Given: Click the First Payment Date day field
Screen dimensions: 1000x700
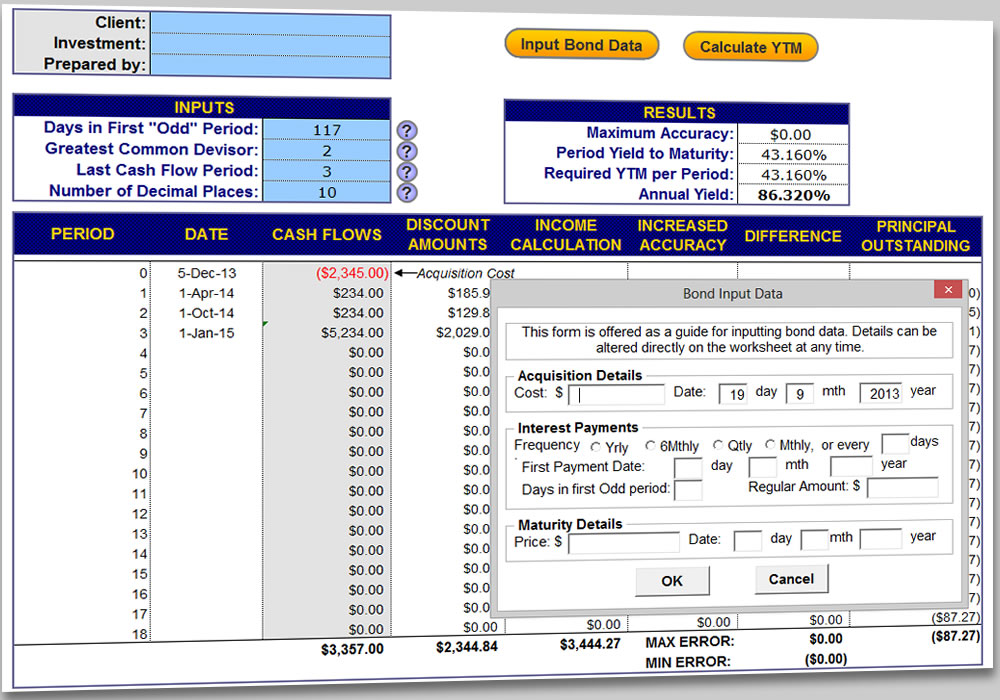Looking at the screenshot, I should point(688,466).
